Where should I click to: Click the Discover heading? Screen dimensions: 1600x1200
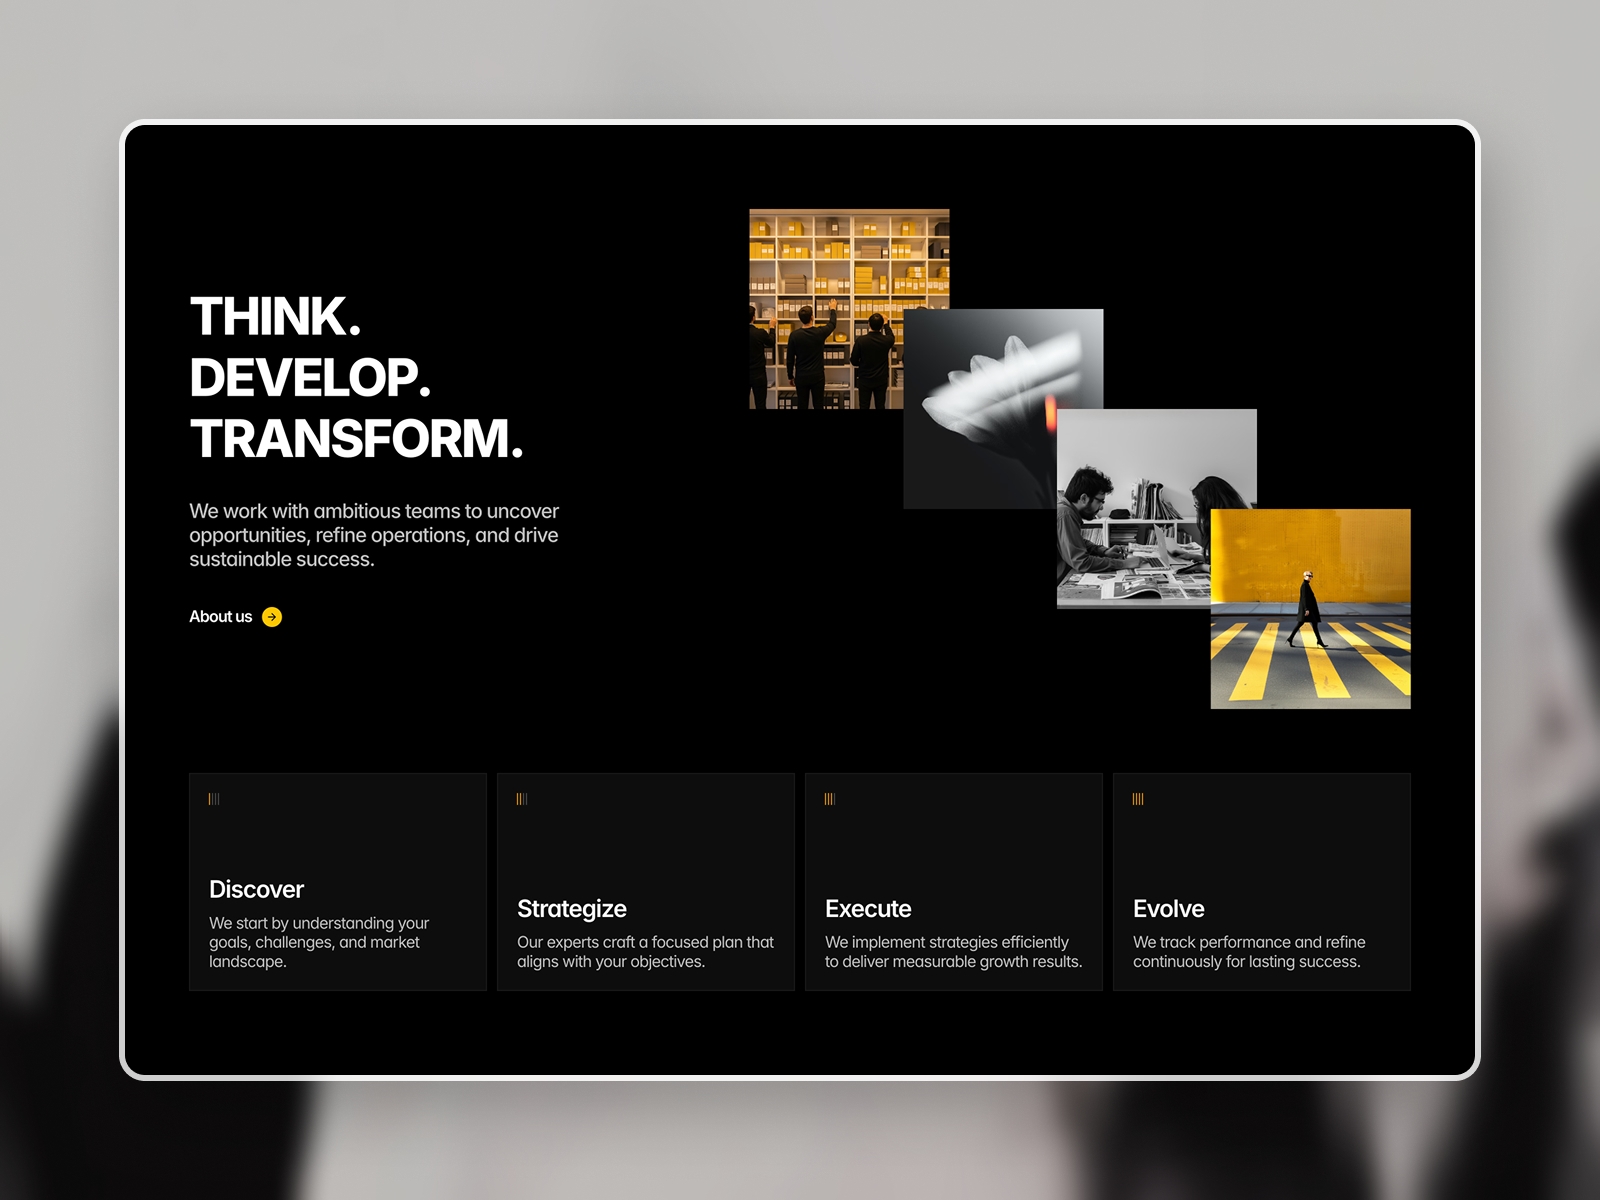pyautogui.click(x=255, y=889)
